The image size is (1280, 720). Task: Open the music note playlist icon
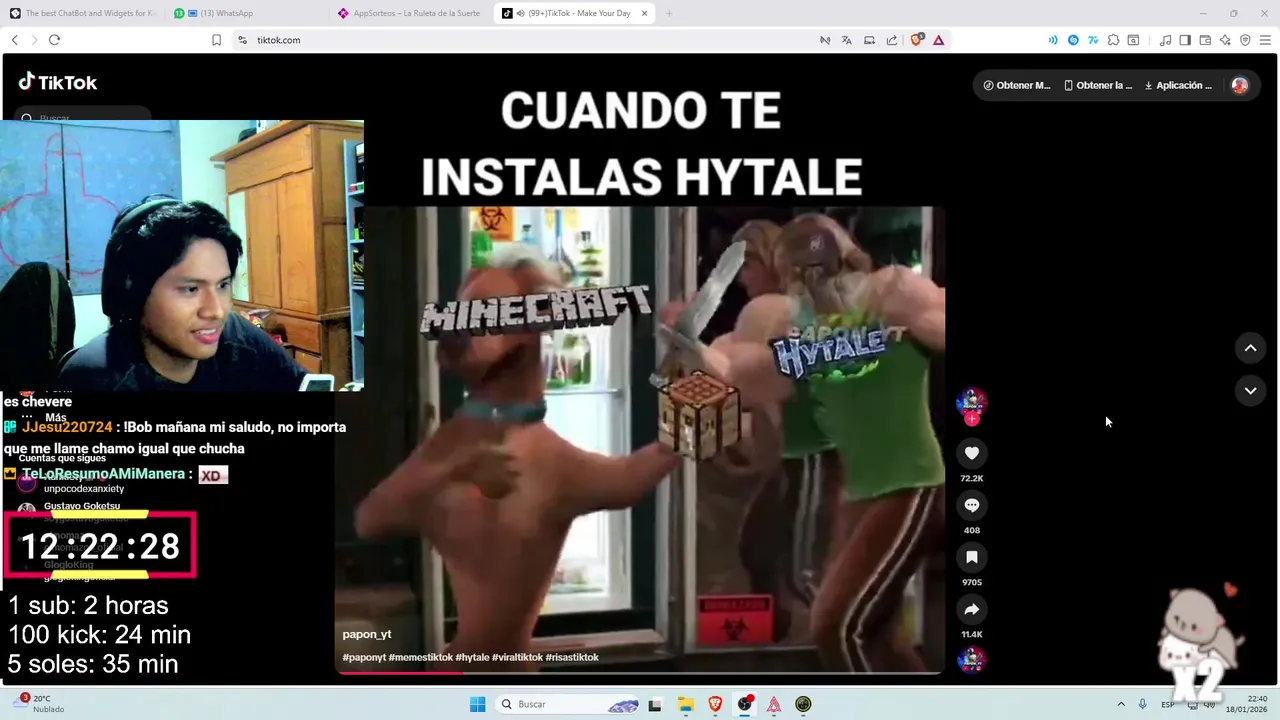point(1165,40)
